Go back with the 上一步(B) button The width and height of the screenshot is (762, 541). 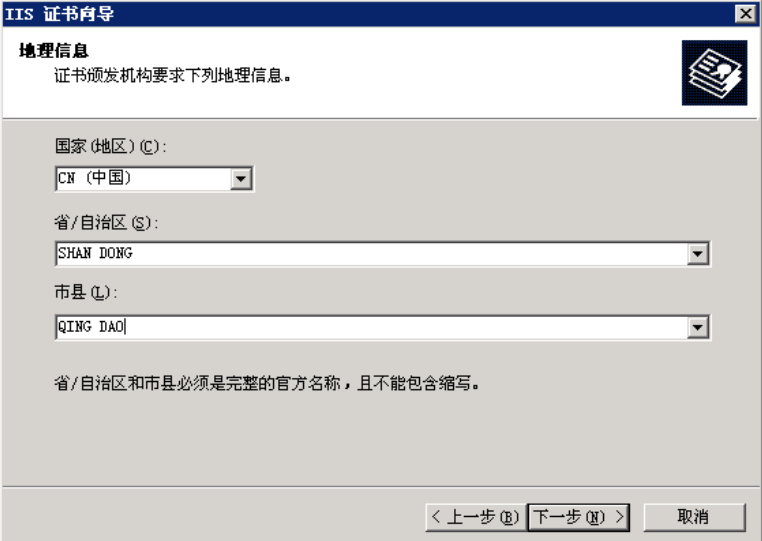(475, 517)
